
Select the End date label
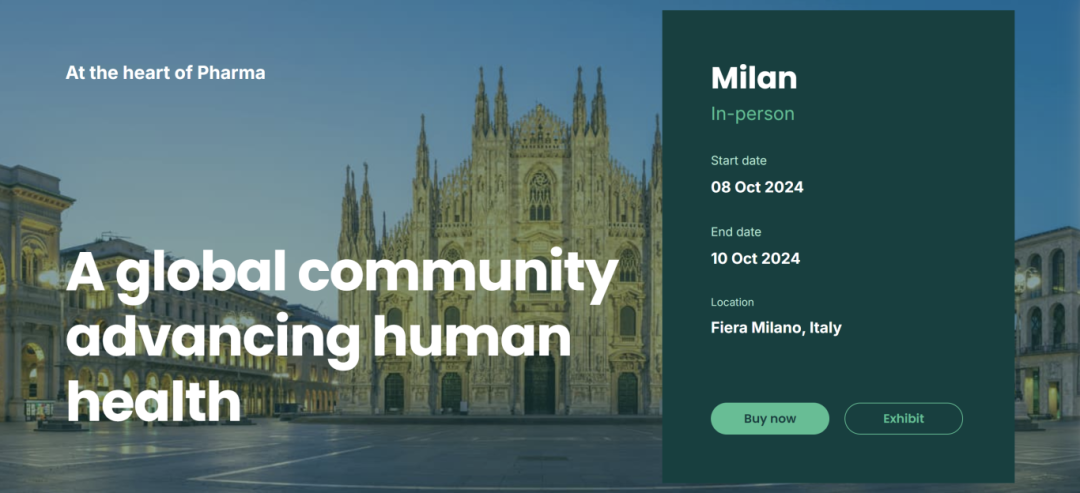[736, 232]
